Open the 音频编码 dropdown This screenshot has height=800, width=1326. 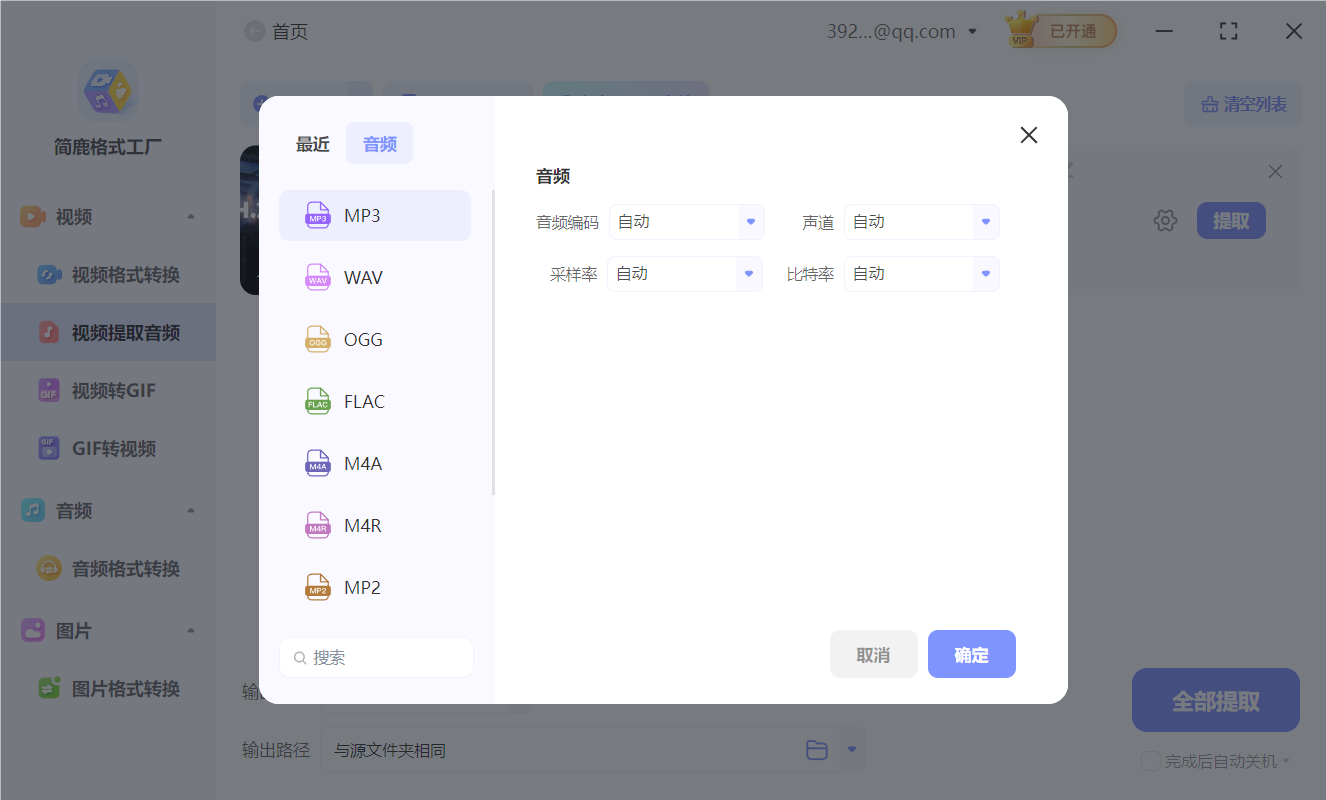pyautogui.click(x=686, y=221)
